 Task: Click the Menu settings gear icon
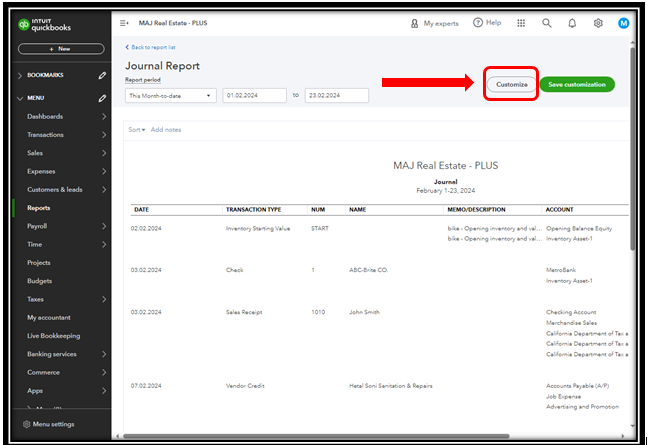pos(26,424)
